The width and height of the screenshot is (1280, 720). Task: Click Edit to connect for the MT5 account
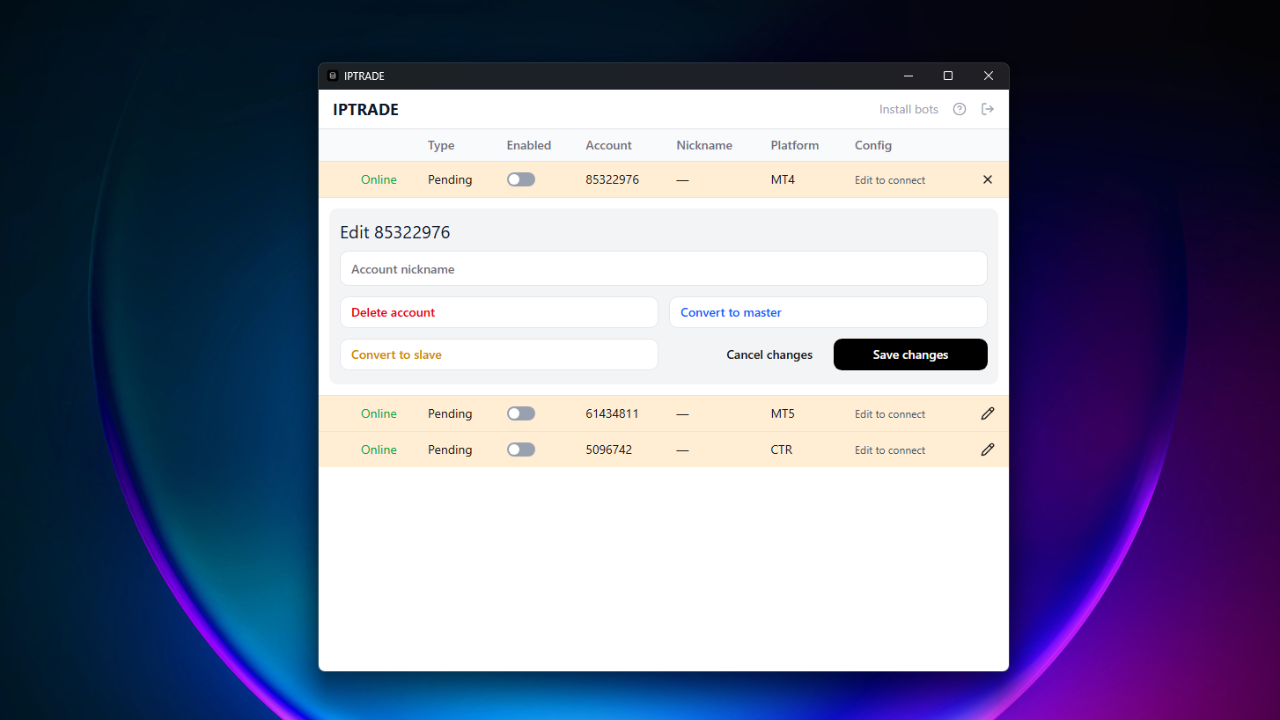pos(889,413)
